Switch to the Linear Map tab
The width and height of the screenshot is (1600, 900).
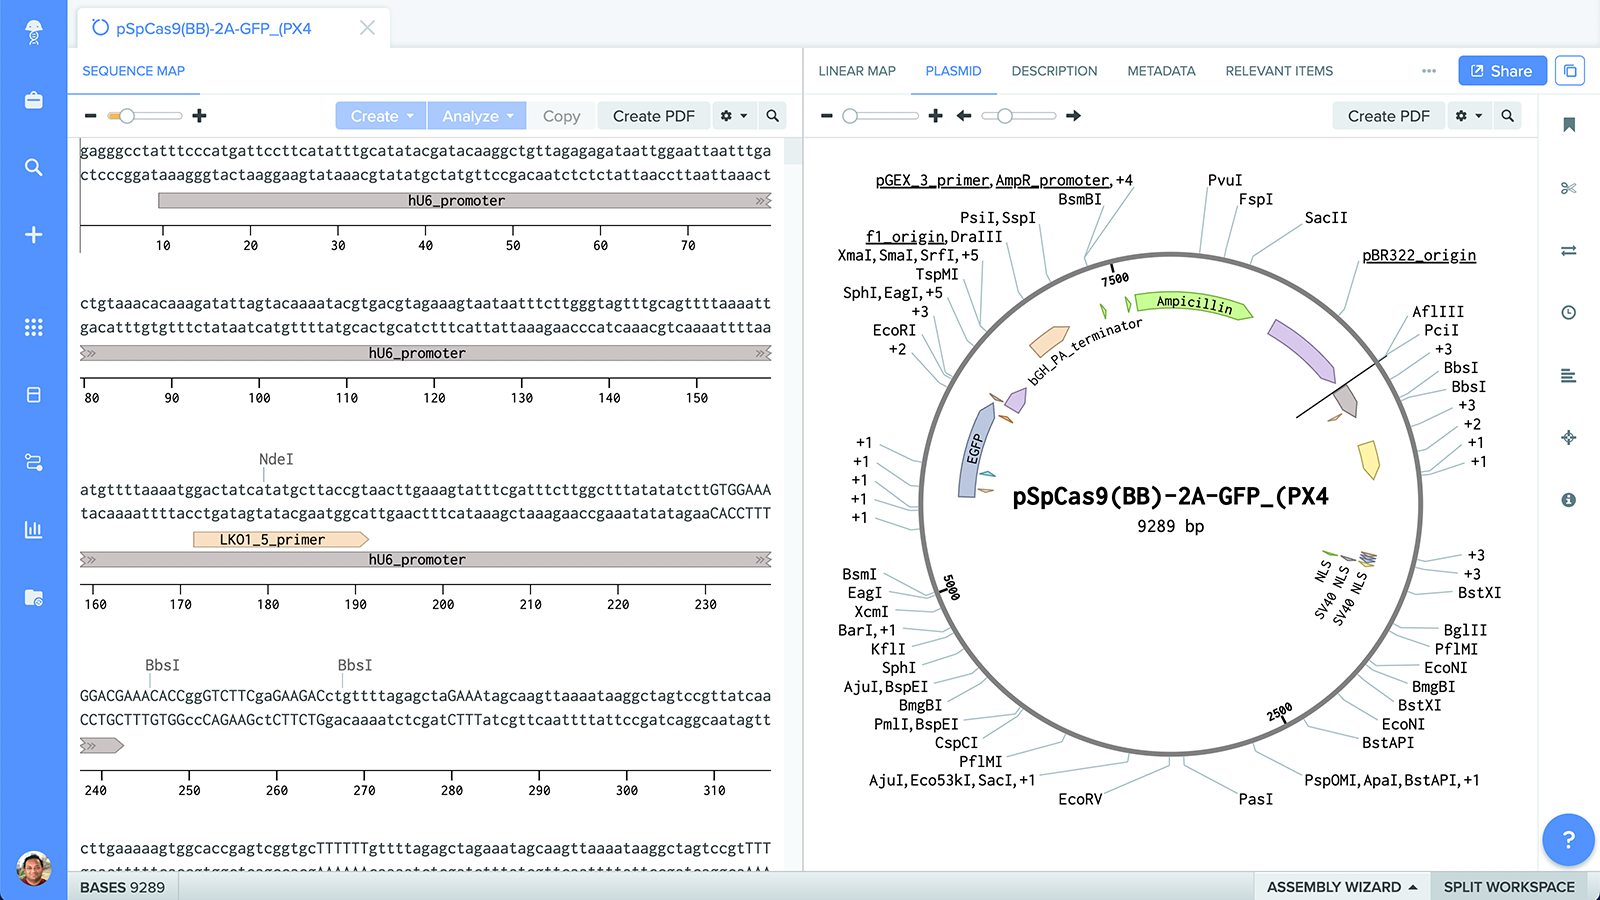pyautogui.click(x=857, y=71)
